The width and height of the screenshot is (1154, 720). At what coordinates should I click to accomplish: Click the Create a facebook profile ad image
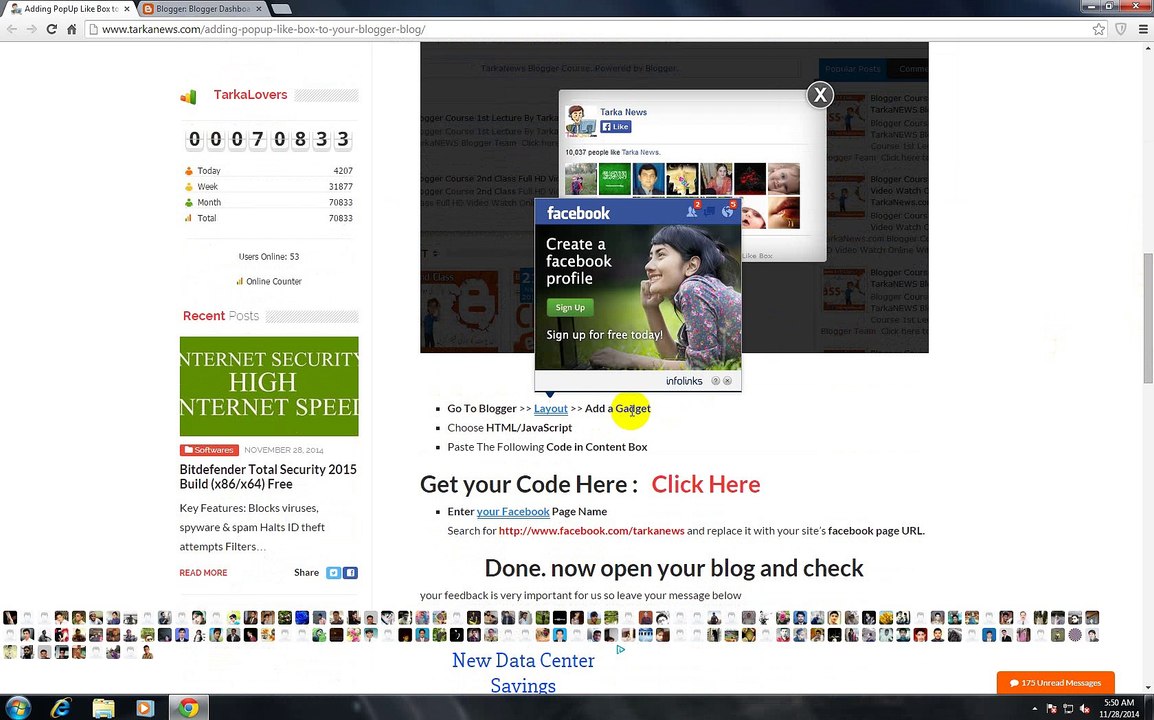(637, 297)
